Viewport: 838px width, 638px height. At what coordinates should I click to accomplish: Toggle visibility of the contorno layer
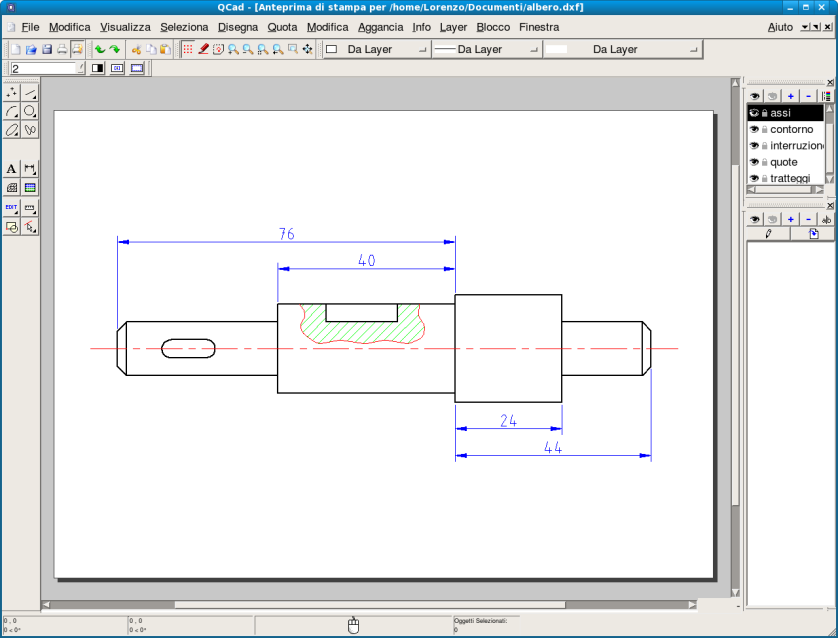[x=754, y=130]
